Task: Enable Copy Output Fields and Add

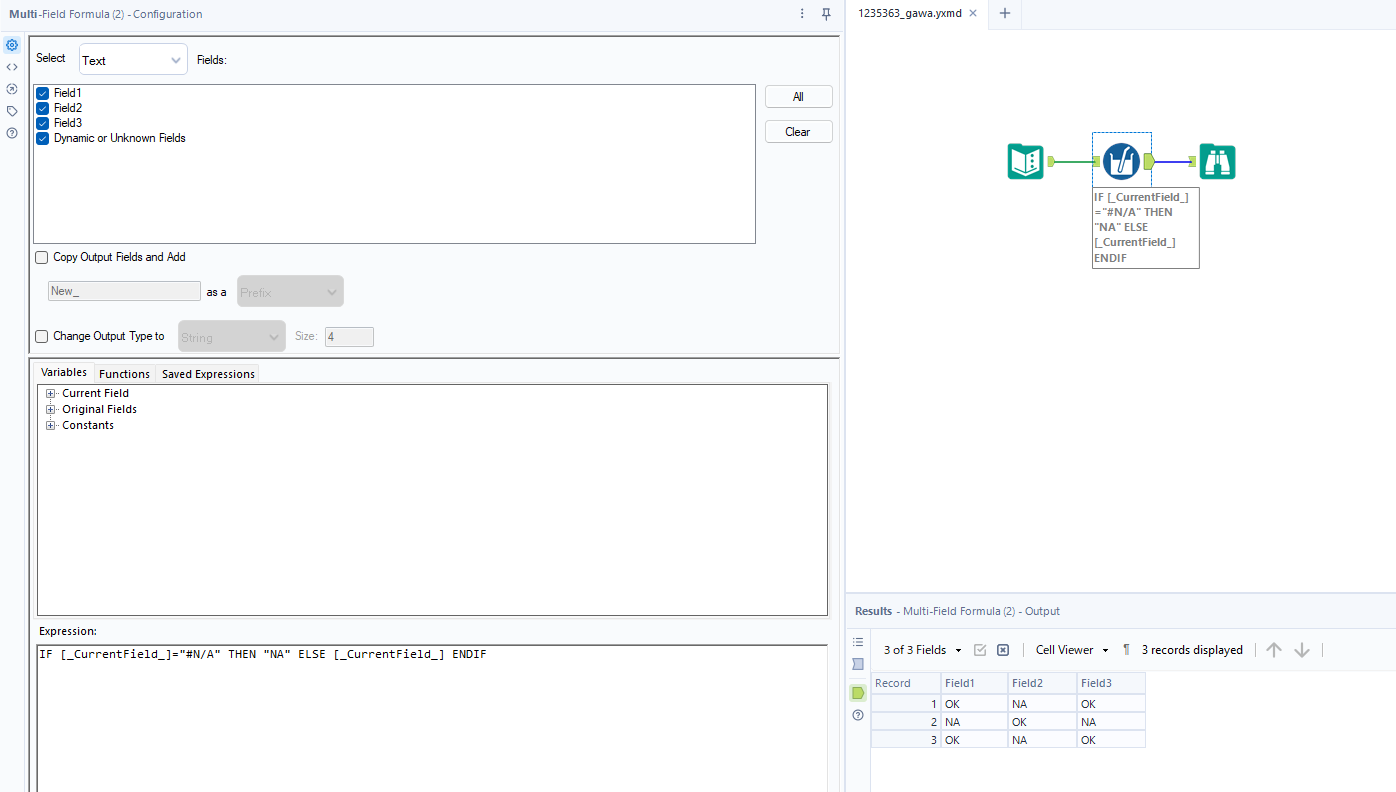Action: (41, 257)
